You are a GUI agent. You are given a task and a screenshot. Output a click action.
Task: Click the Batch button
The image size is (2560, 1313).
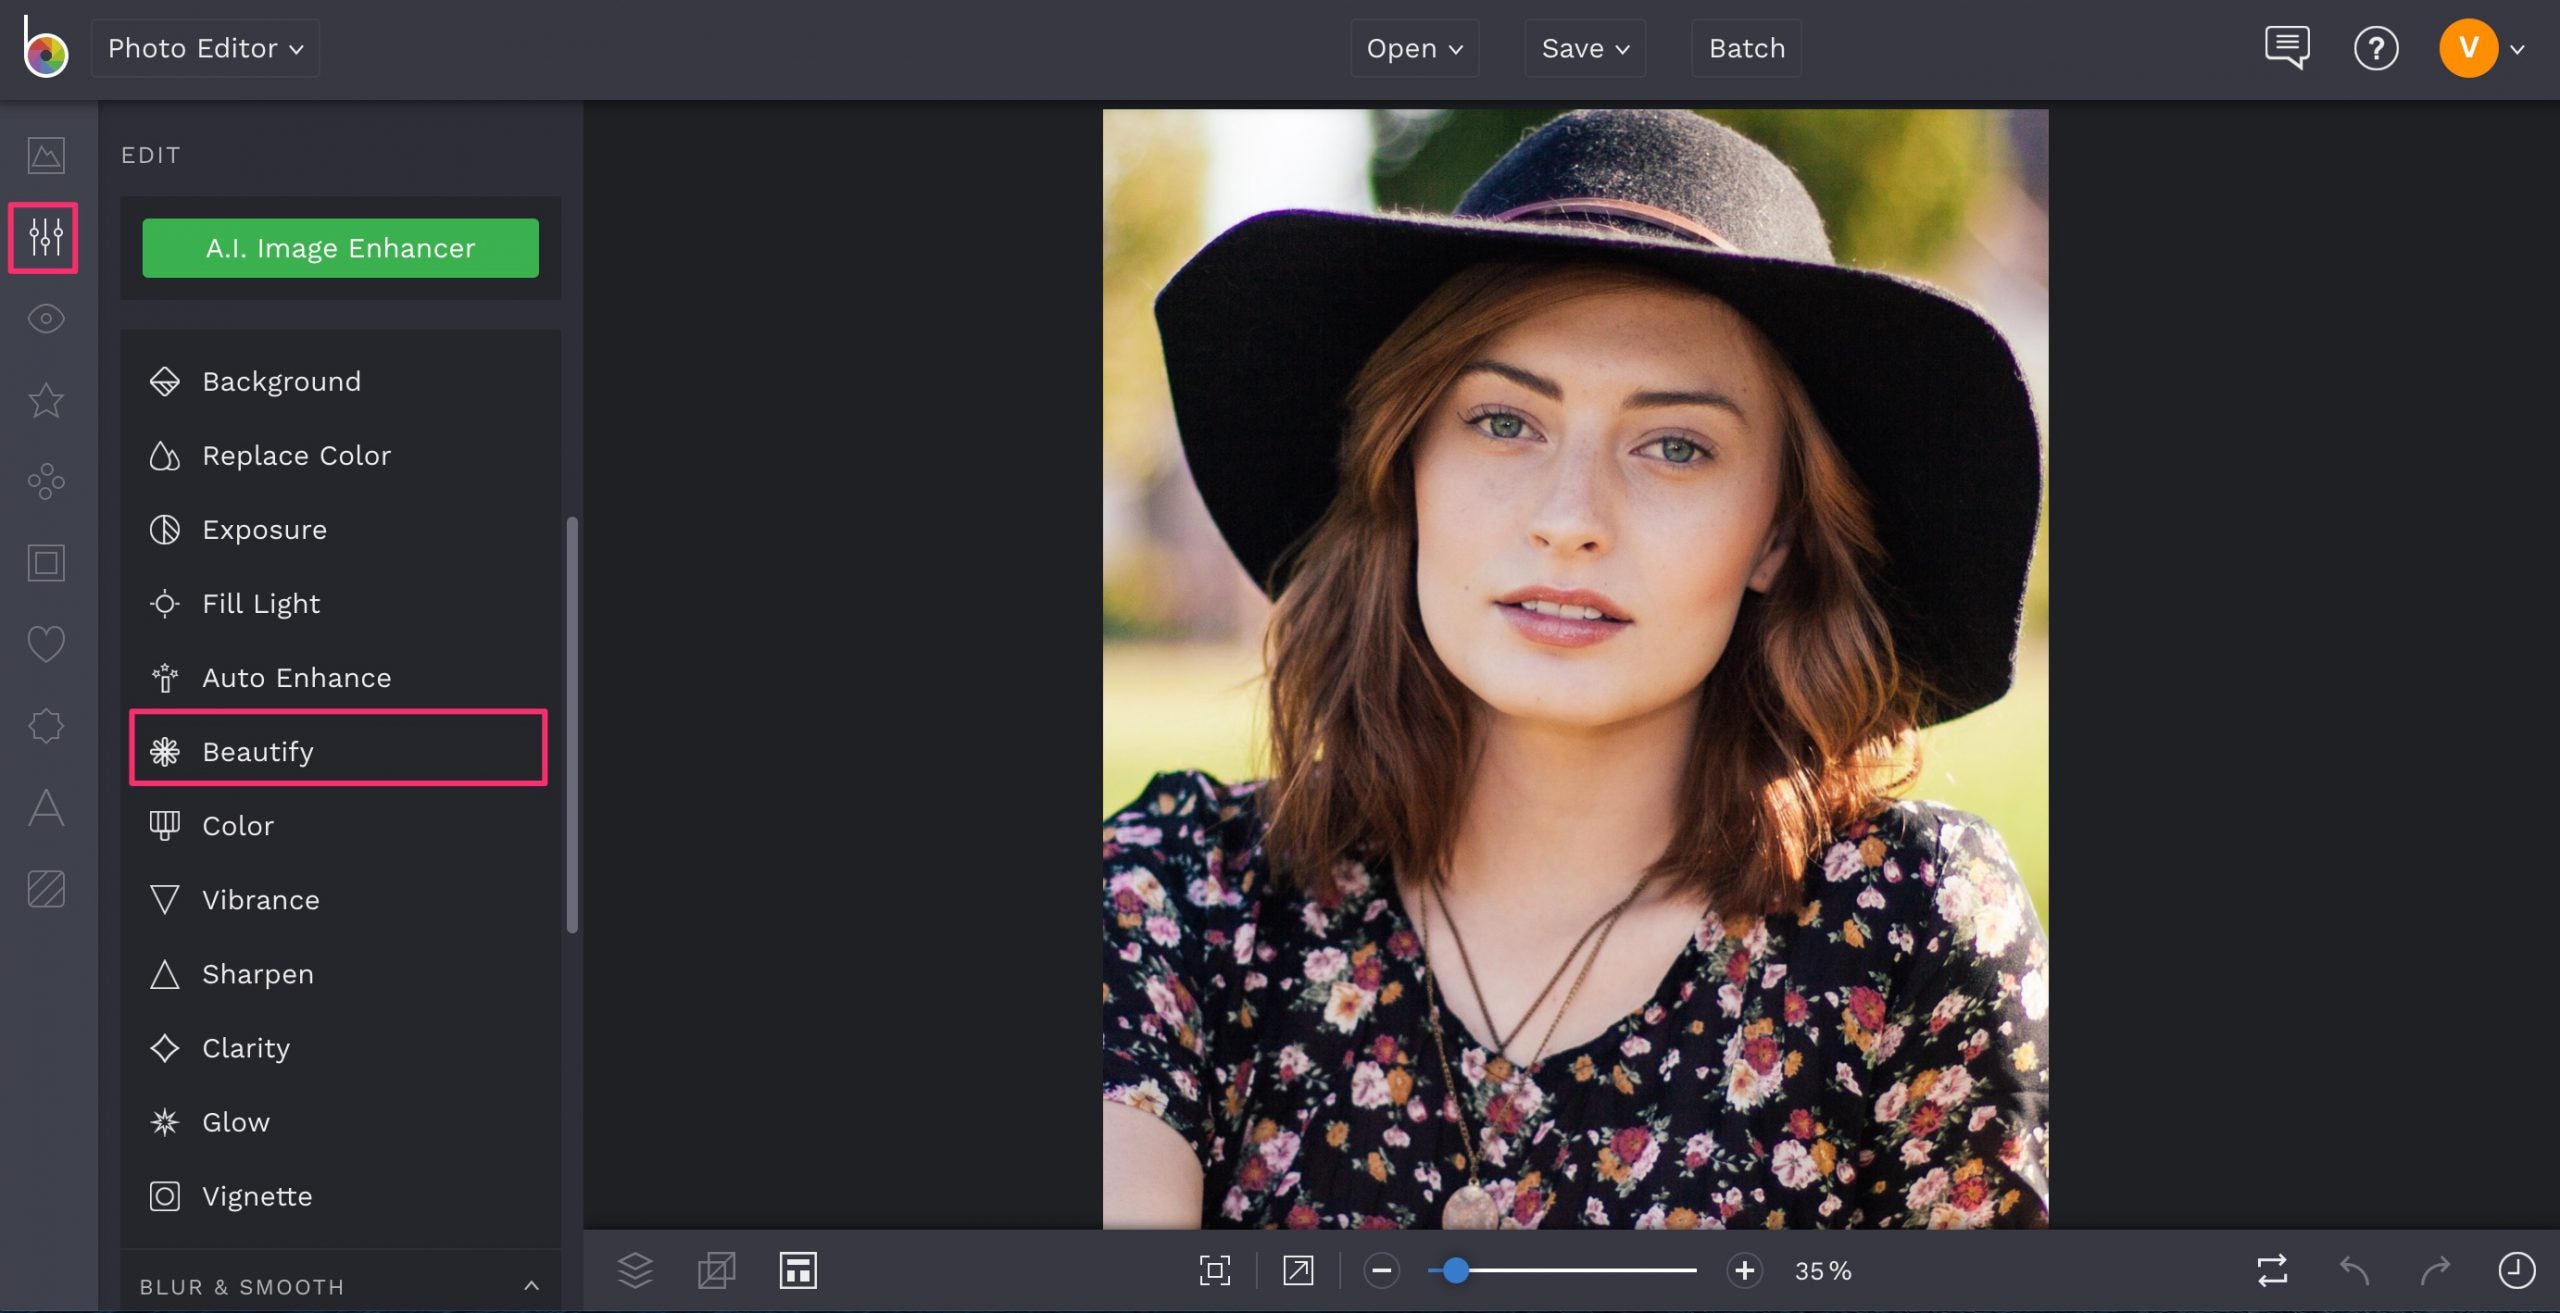tap(1746, 48)
